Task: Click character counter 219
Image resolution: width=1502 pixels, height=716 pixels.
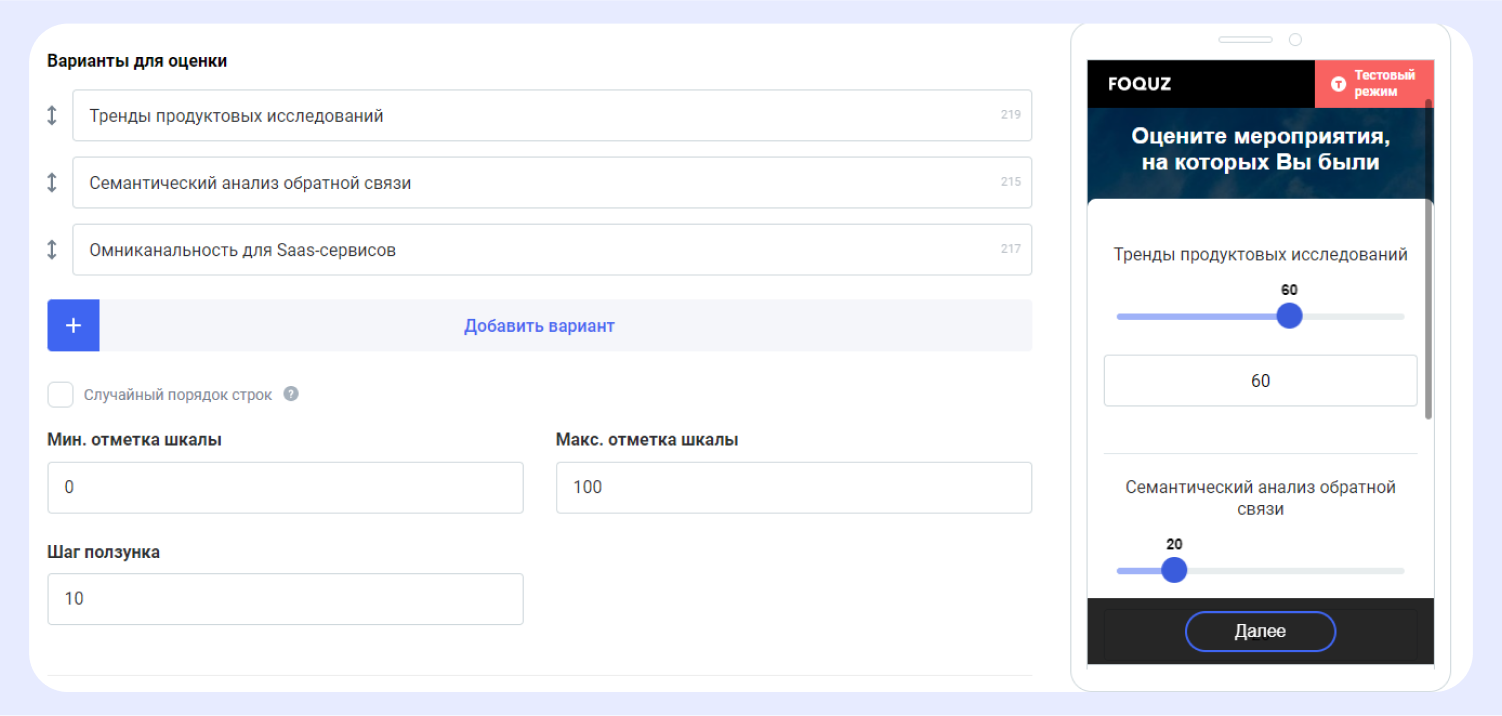Action: coord(1010,115)
